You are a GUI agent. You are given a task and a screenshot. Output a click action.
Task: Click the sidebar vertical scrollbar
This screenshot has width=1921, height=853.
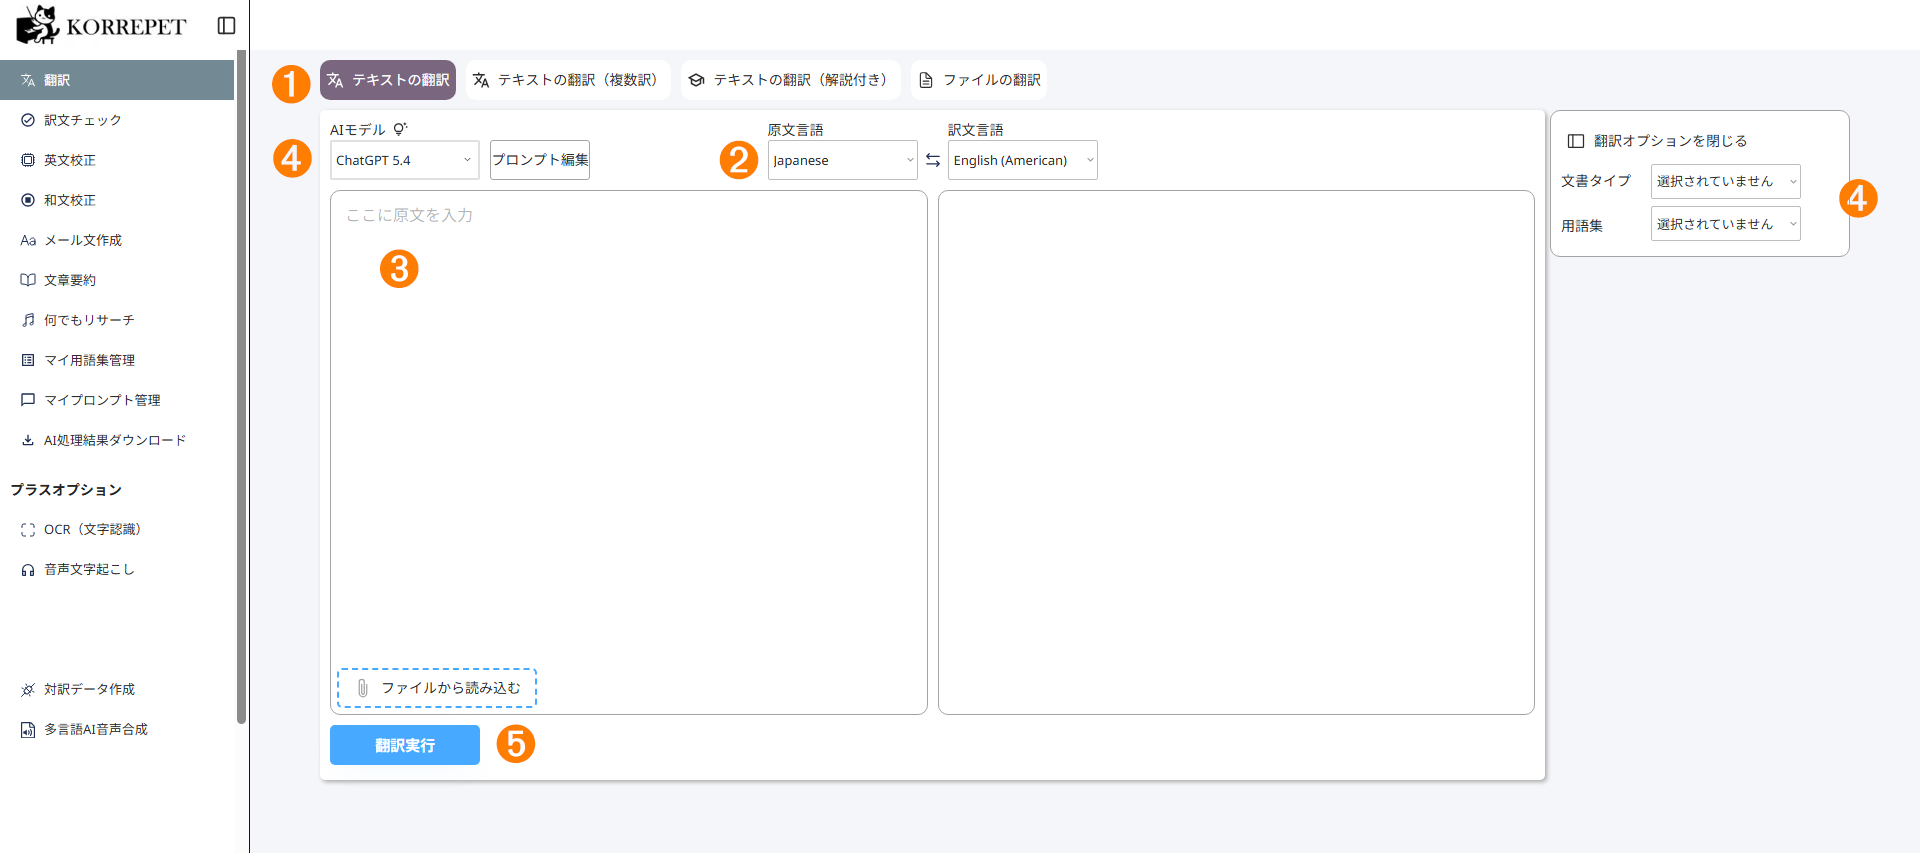(x=241, y=386)
